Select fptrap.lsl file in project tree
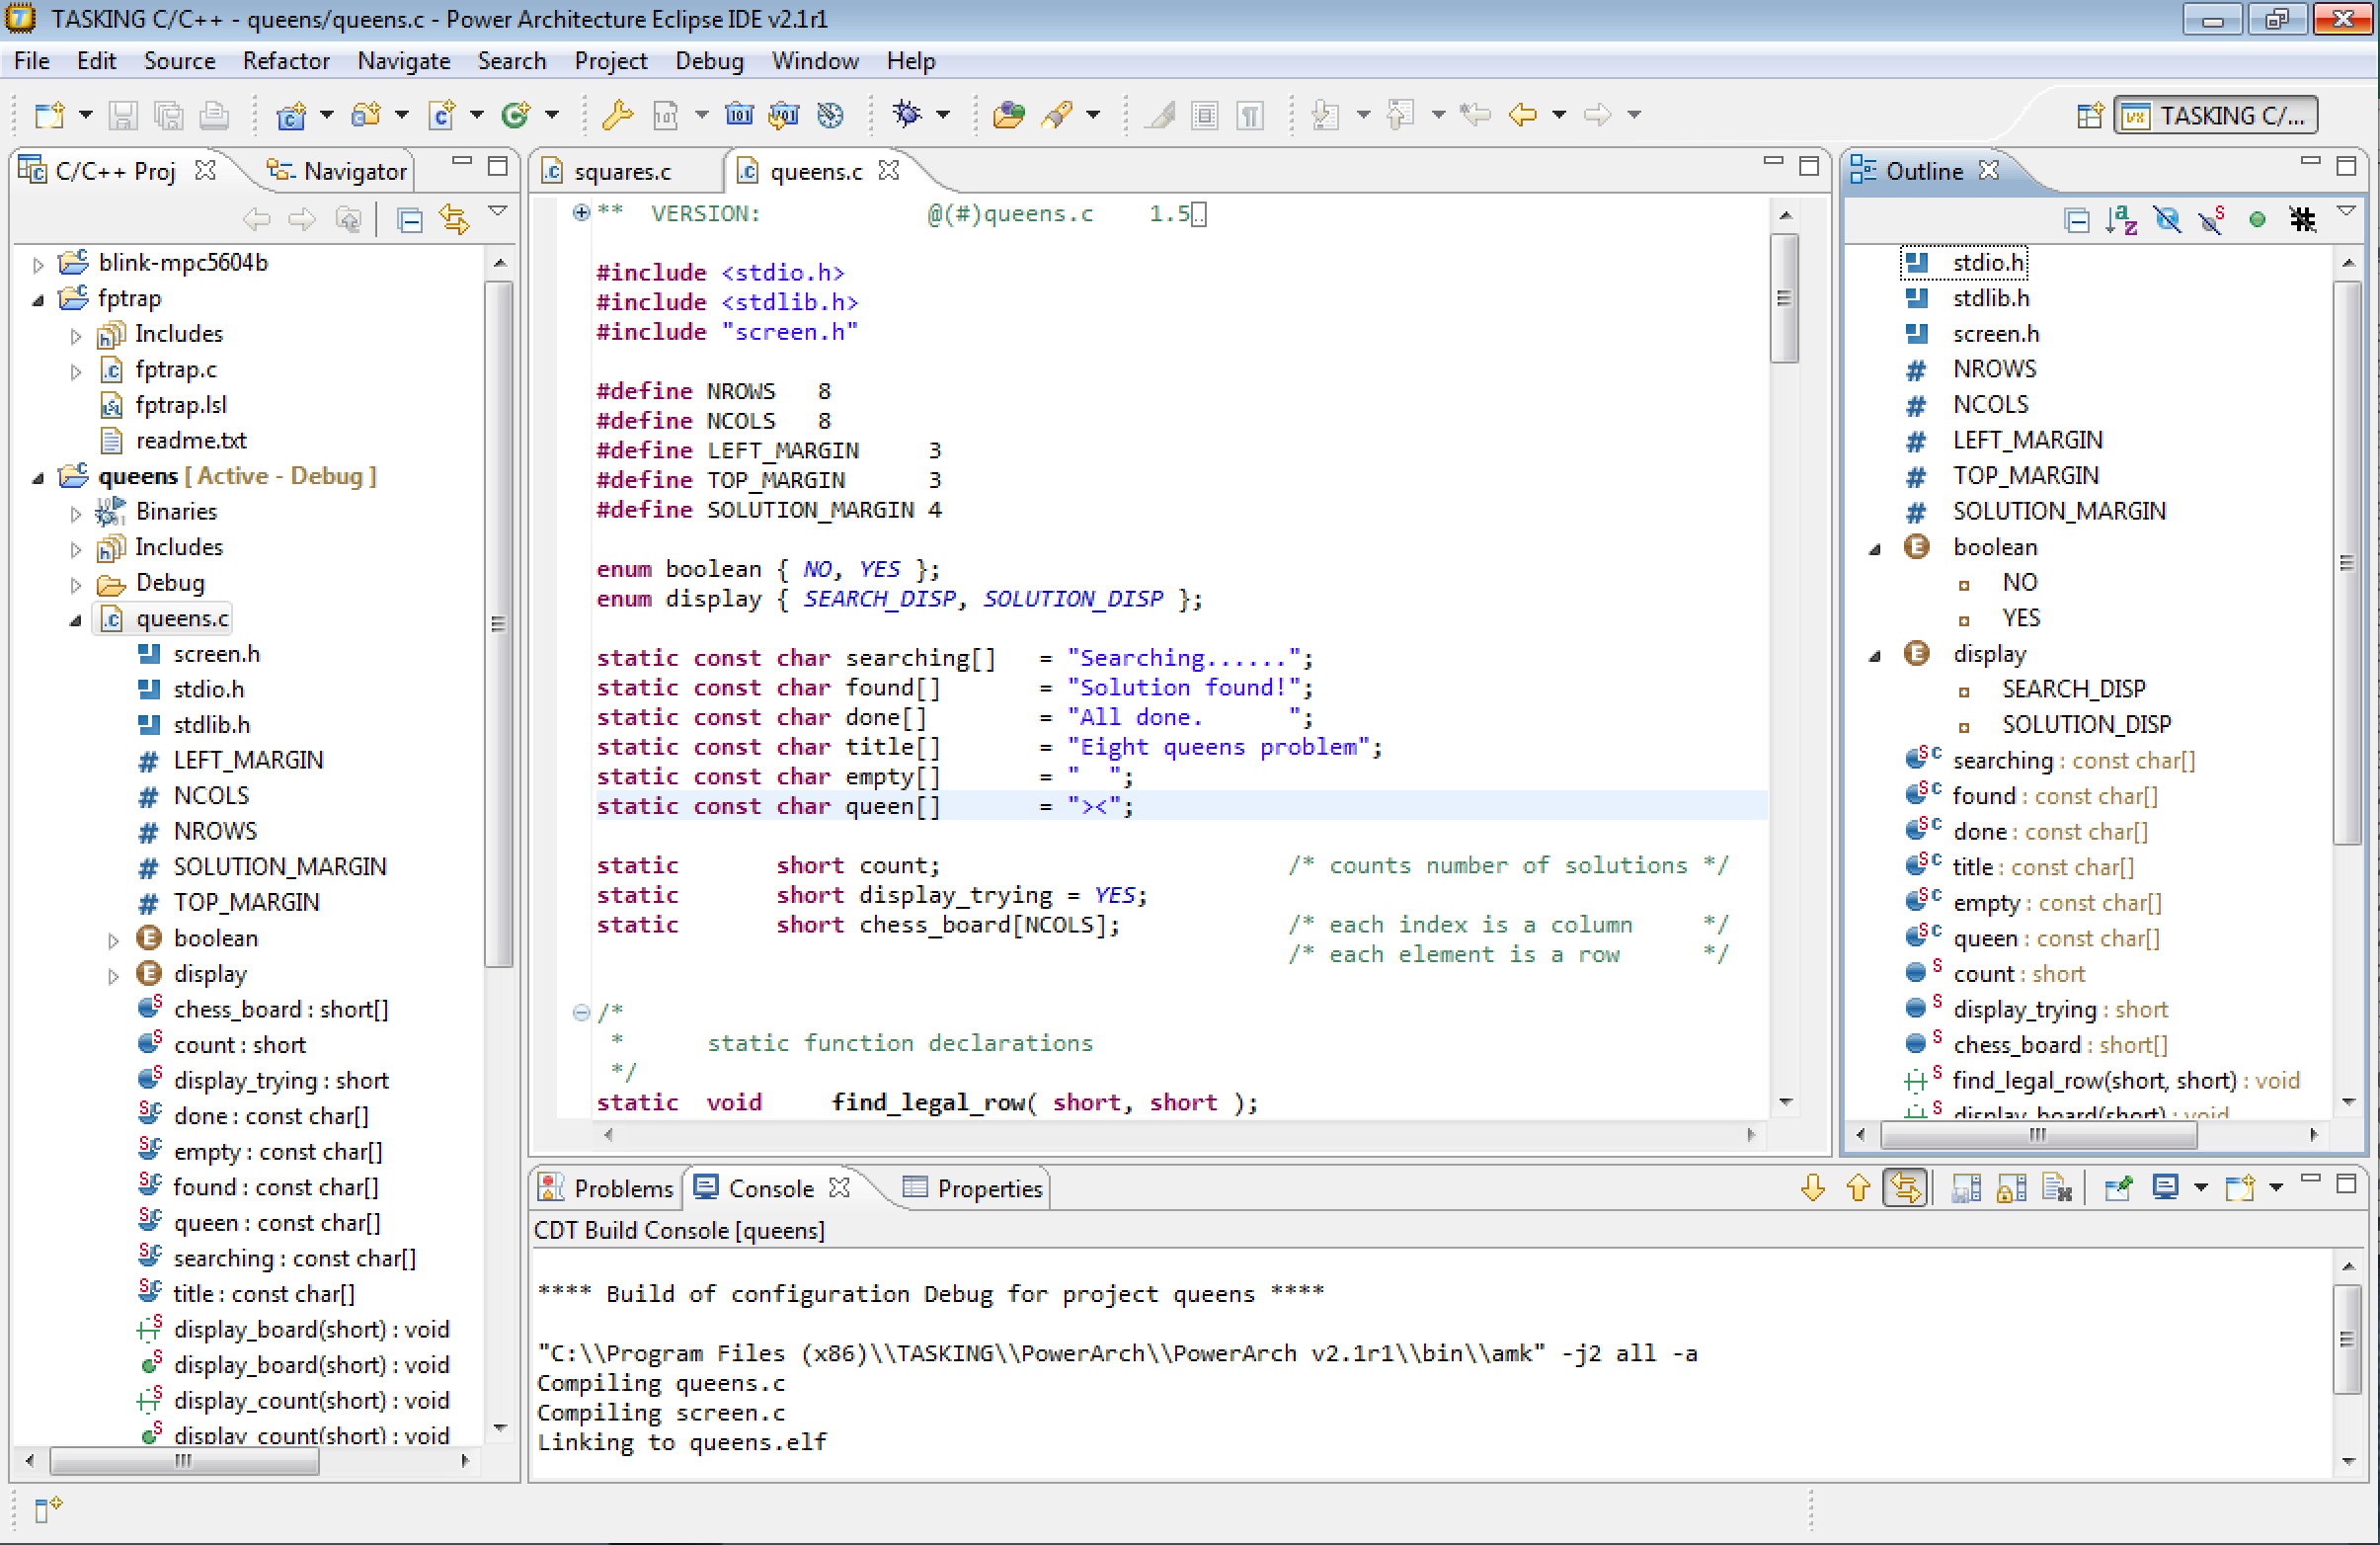Viewport: 2380px width, 1545px height. coord(180,406)
